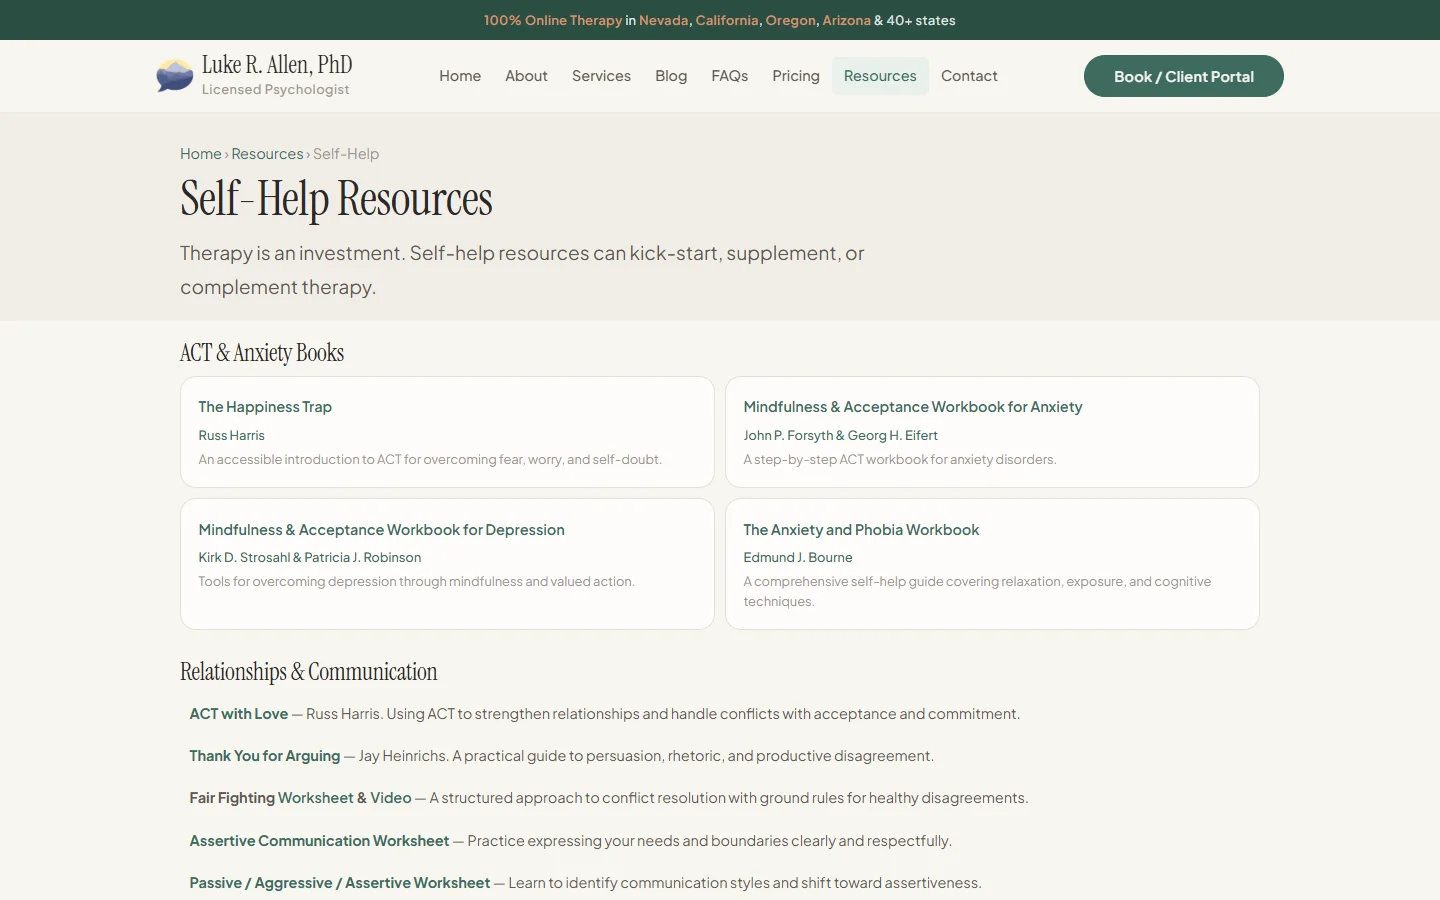The image size is (1440, 900).
Task: Click the Book / Client Portal button
Action: (x=1183, y=76)
